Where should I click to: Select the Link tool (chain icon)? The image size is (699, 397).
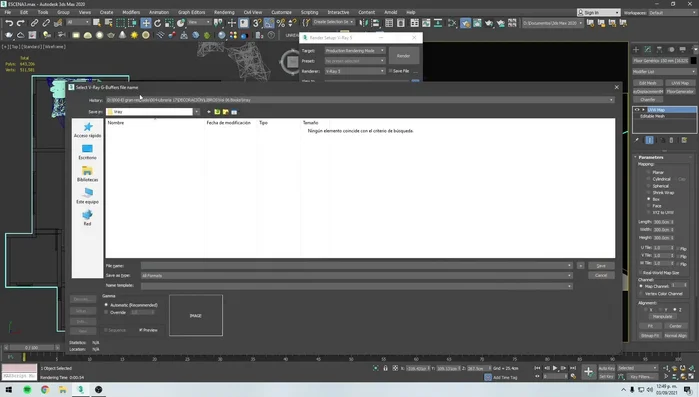click(x=34, y=23)
